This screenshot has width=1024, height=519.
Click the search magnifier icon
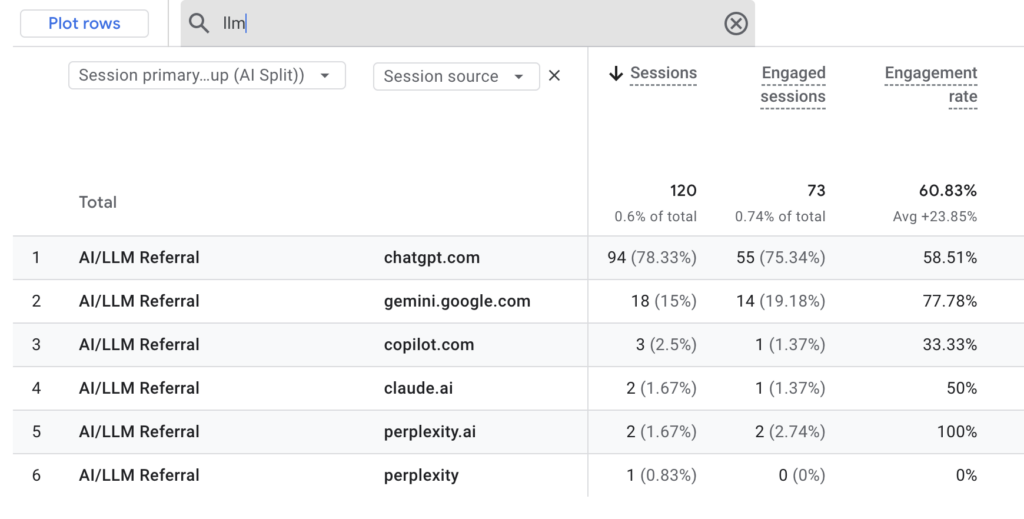199,24
